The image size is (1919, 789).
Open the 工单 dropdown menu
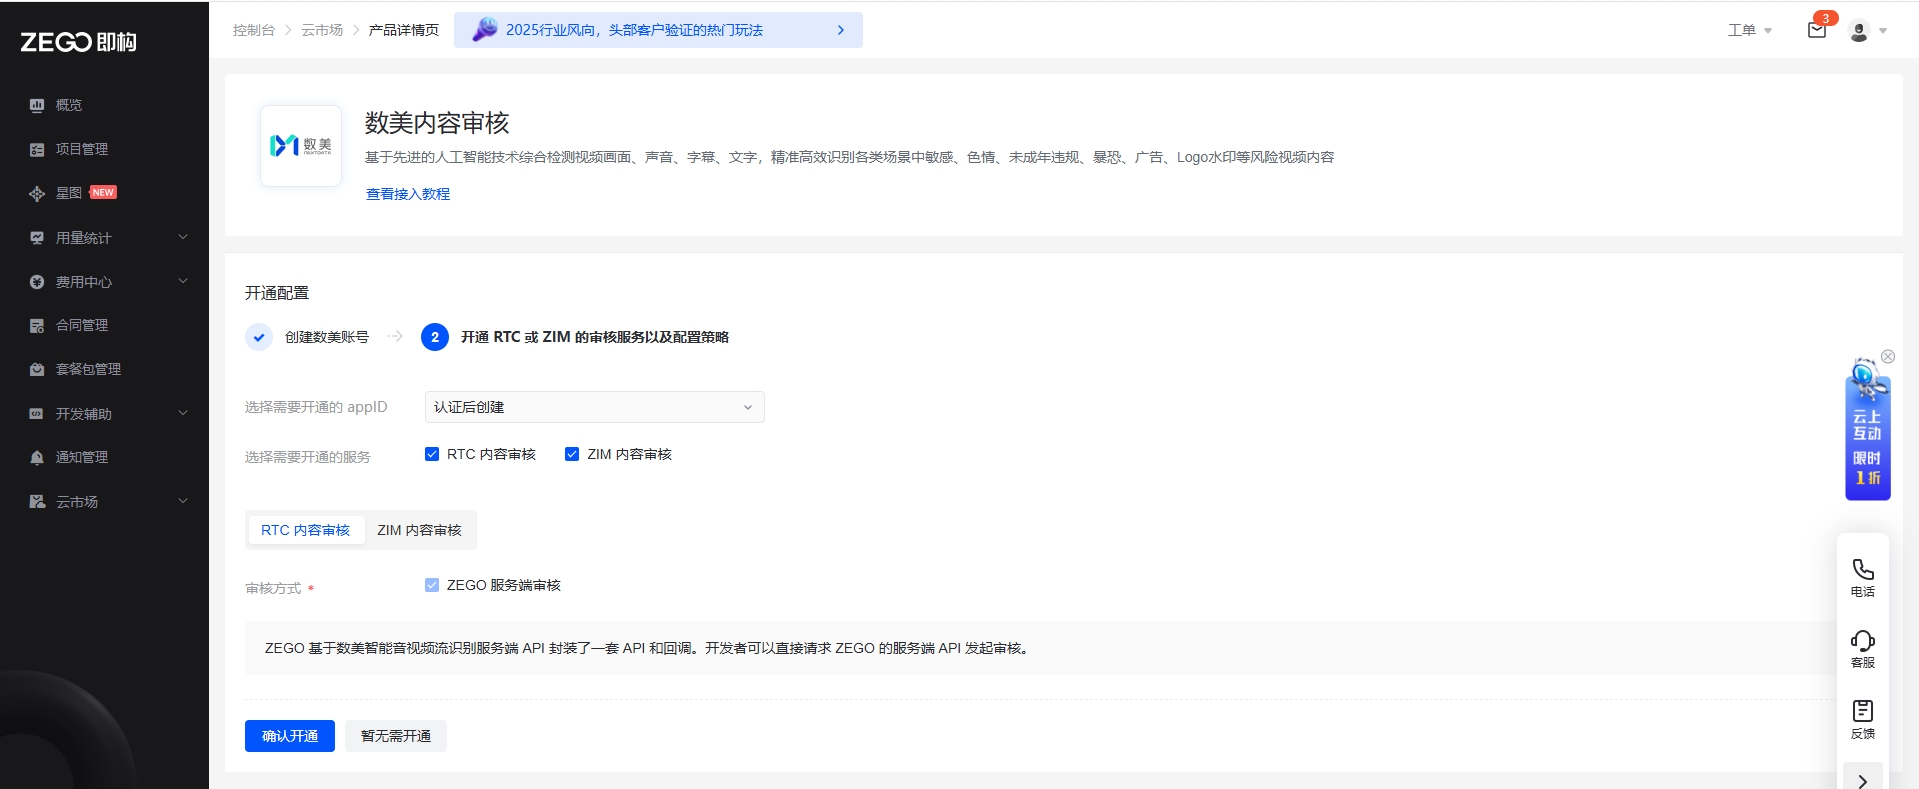coord(1749,30)
